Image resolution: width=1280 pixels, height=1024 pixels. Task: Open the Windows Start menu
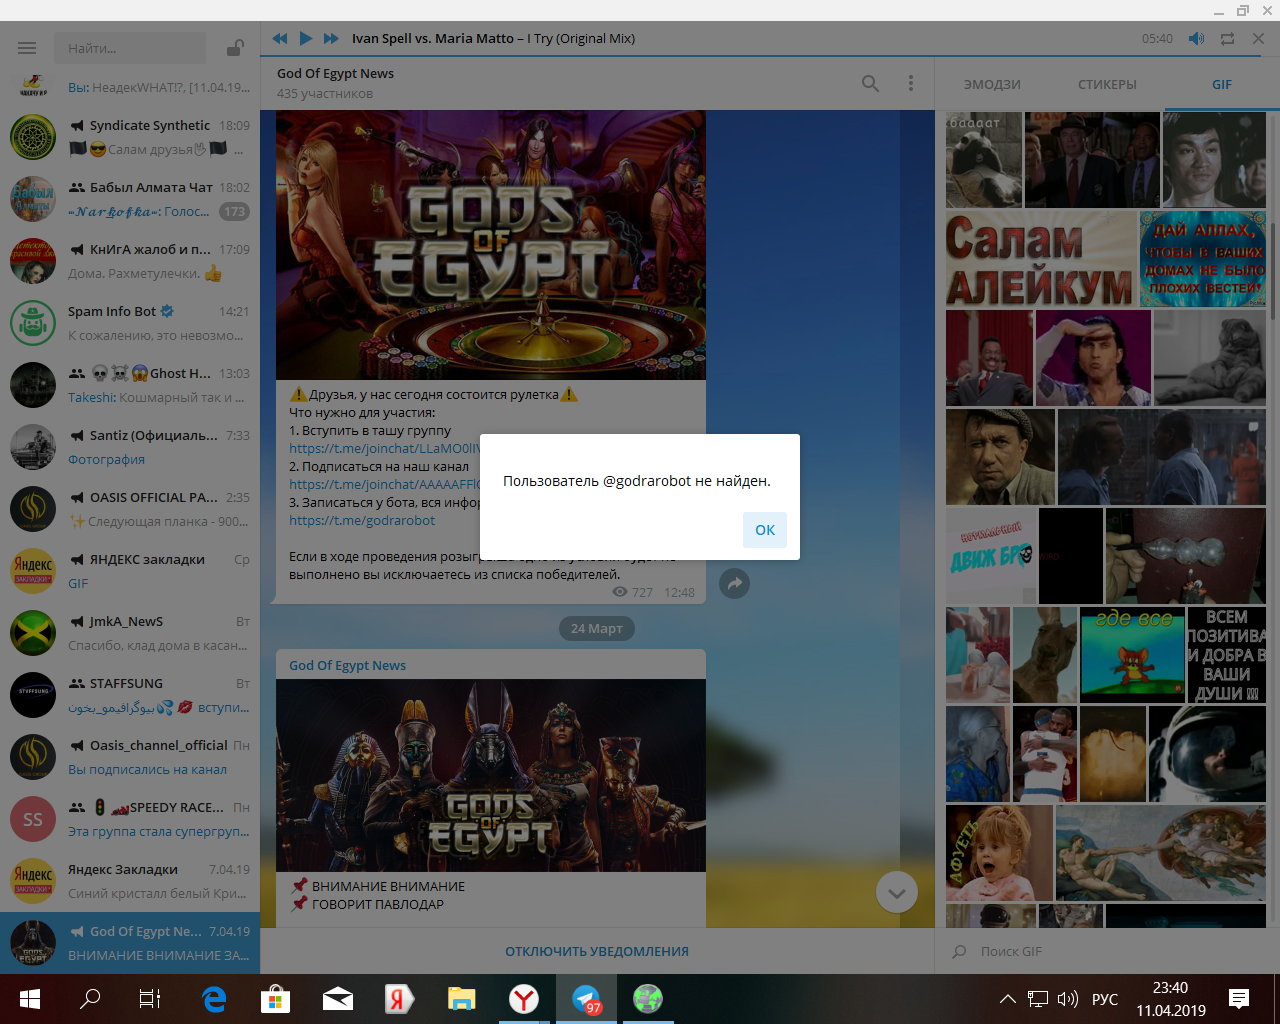click(x=29, y=999)
